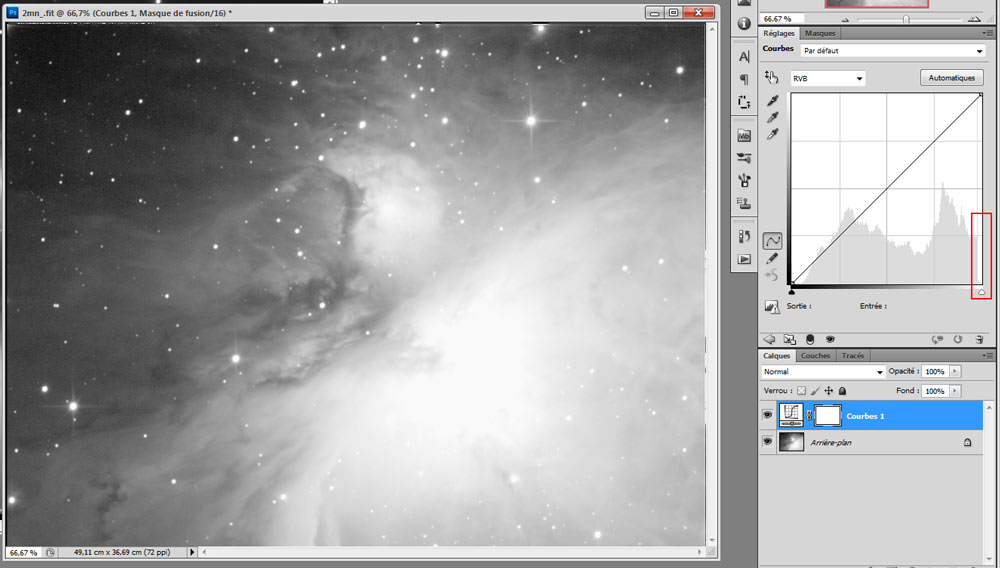Switch to the Couches tab

click(x=815, y=356)
